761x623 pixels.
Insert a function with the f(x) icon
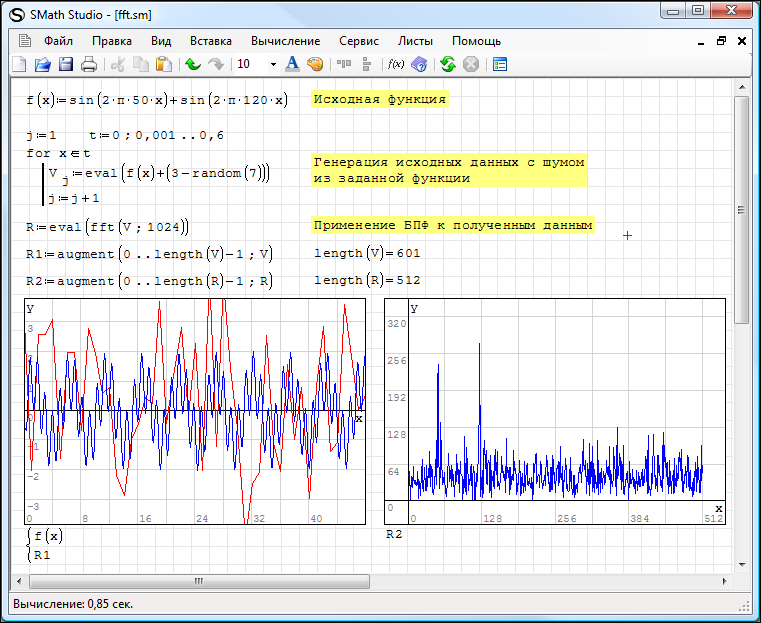[396, 64]
